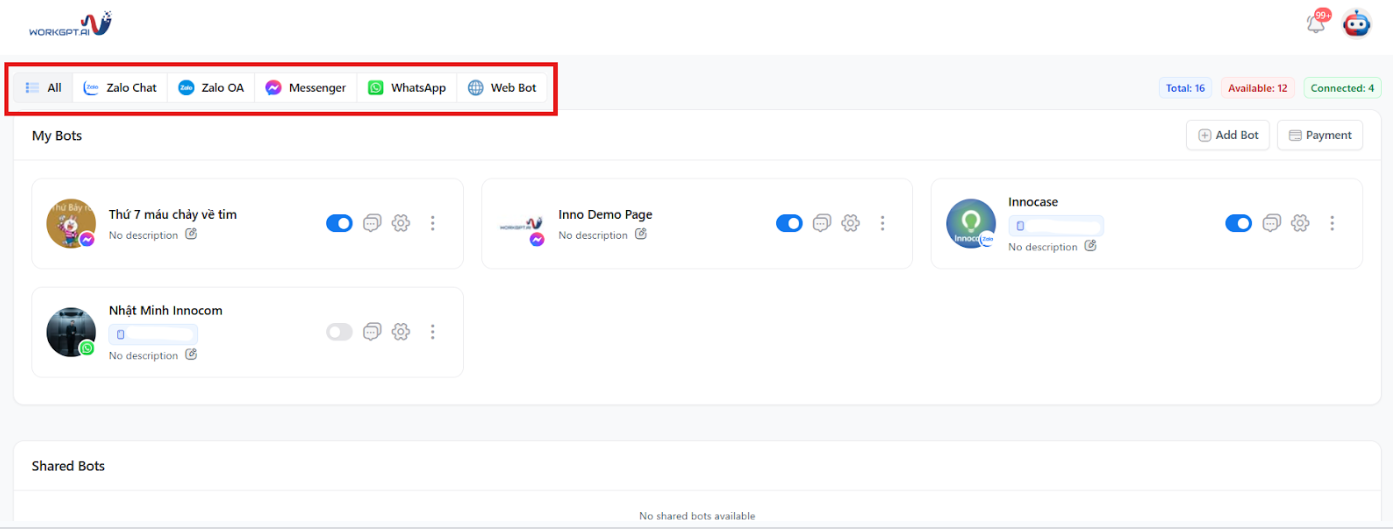The width and height of the screenshot is (1393, 529).
Task: Enable the Nhật Minh Innocom bot toggle
Action: tap(339, 332)
